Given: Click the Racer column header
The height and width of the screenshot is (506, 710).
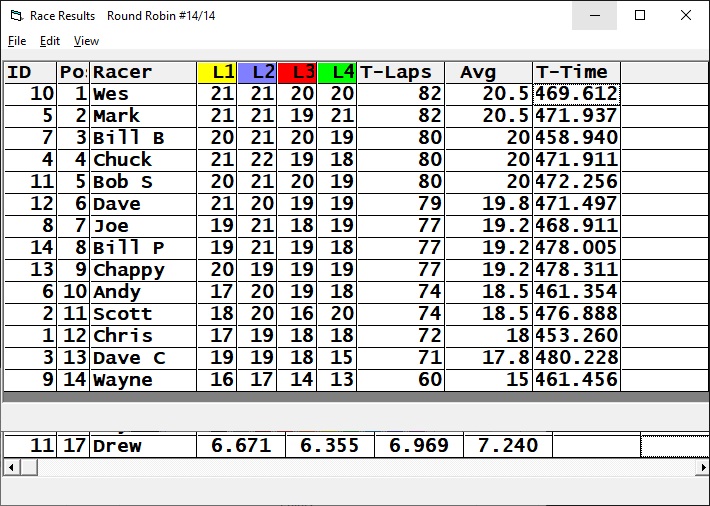Looking at the screenshot, I should (x=143, y=72).
